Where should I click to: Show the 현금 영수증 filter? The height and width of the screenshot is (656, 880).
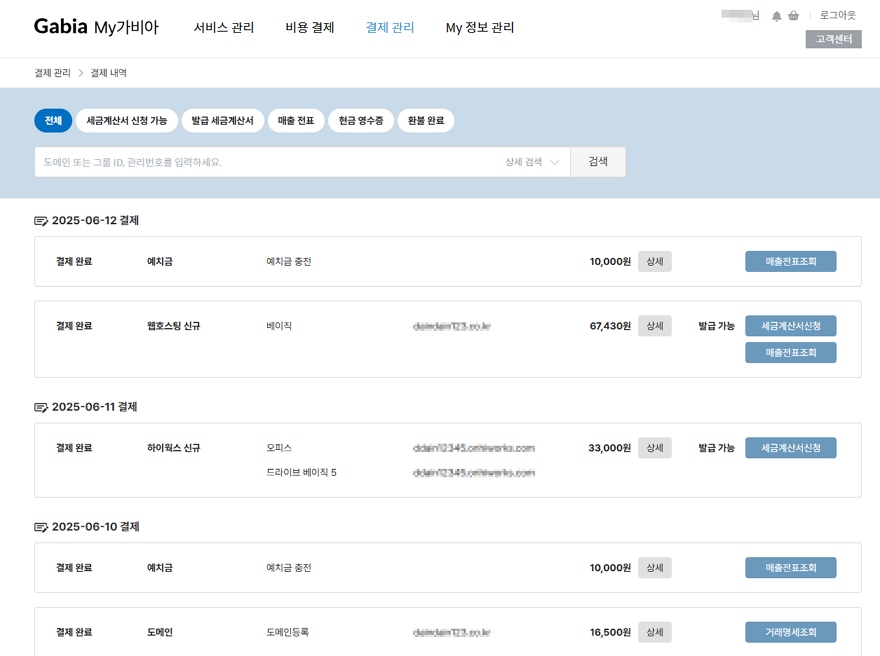tap(360, 121)
